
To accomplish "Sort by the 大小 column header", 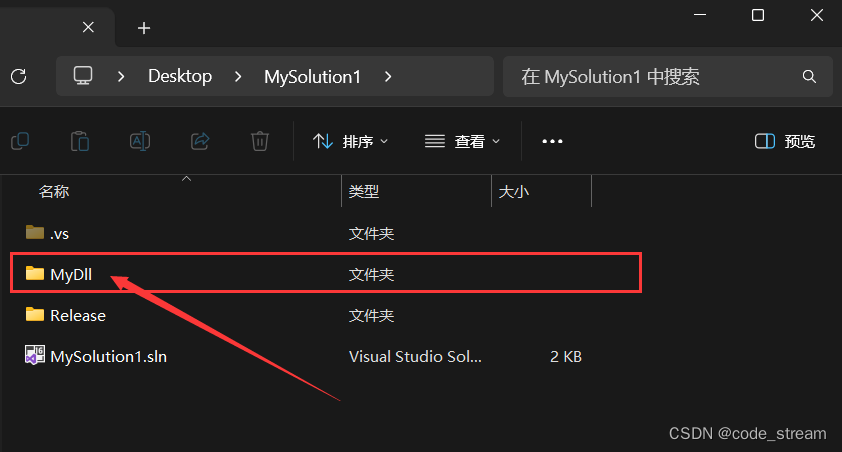I will pos(513,192).
